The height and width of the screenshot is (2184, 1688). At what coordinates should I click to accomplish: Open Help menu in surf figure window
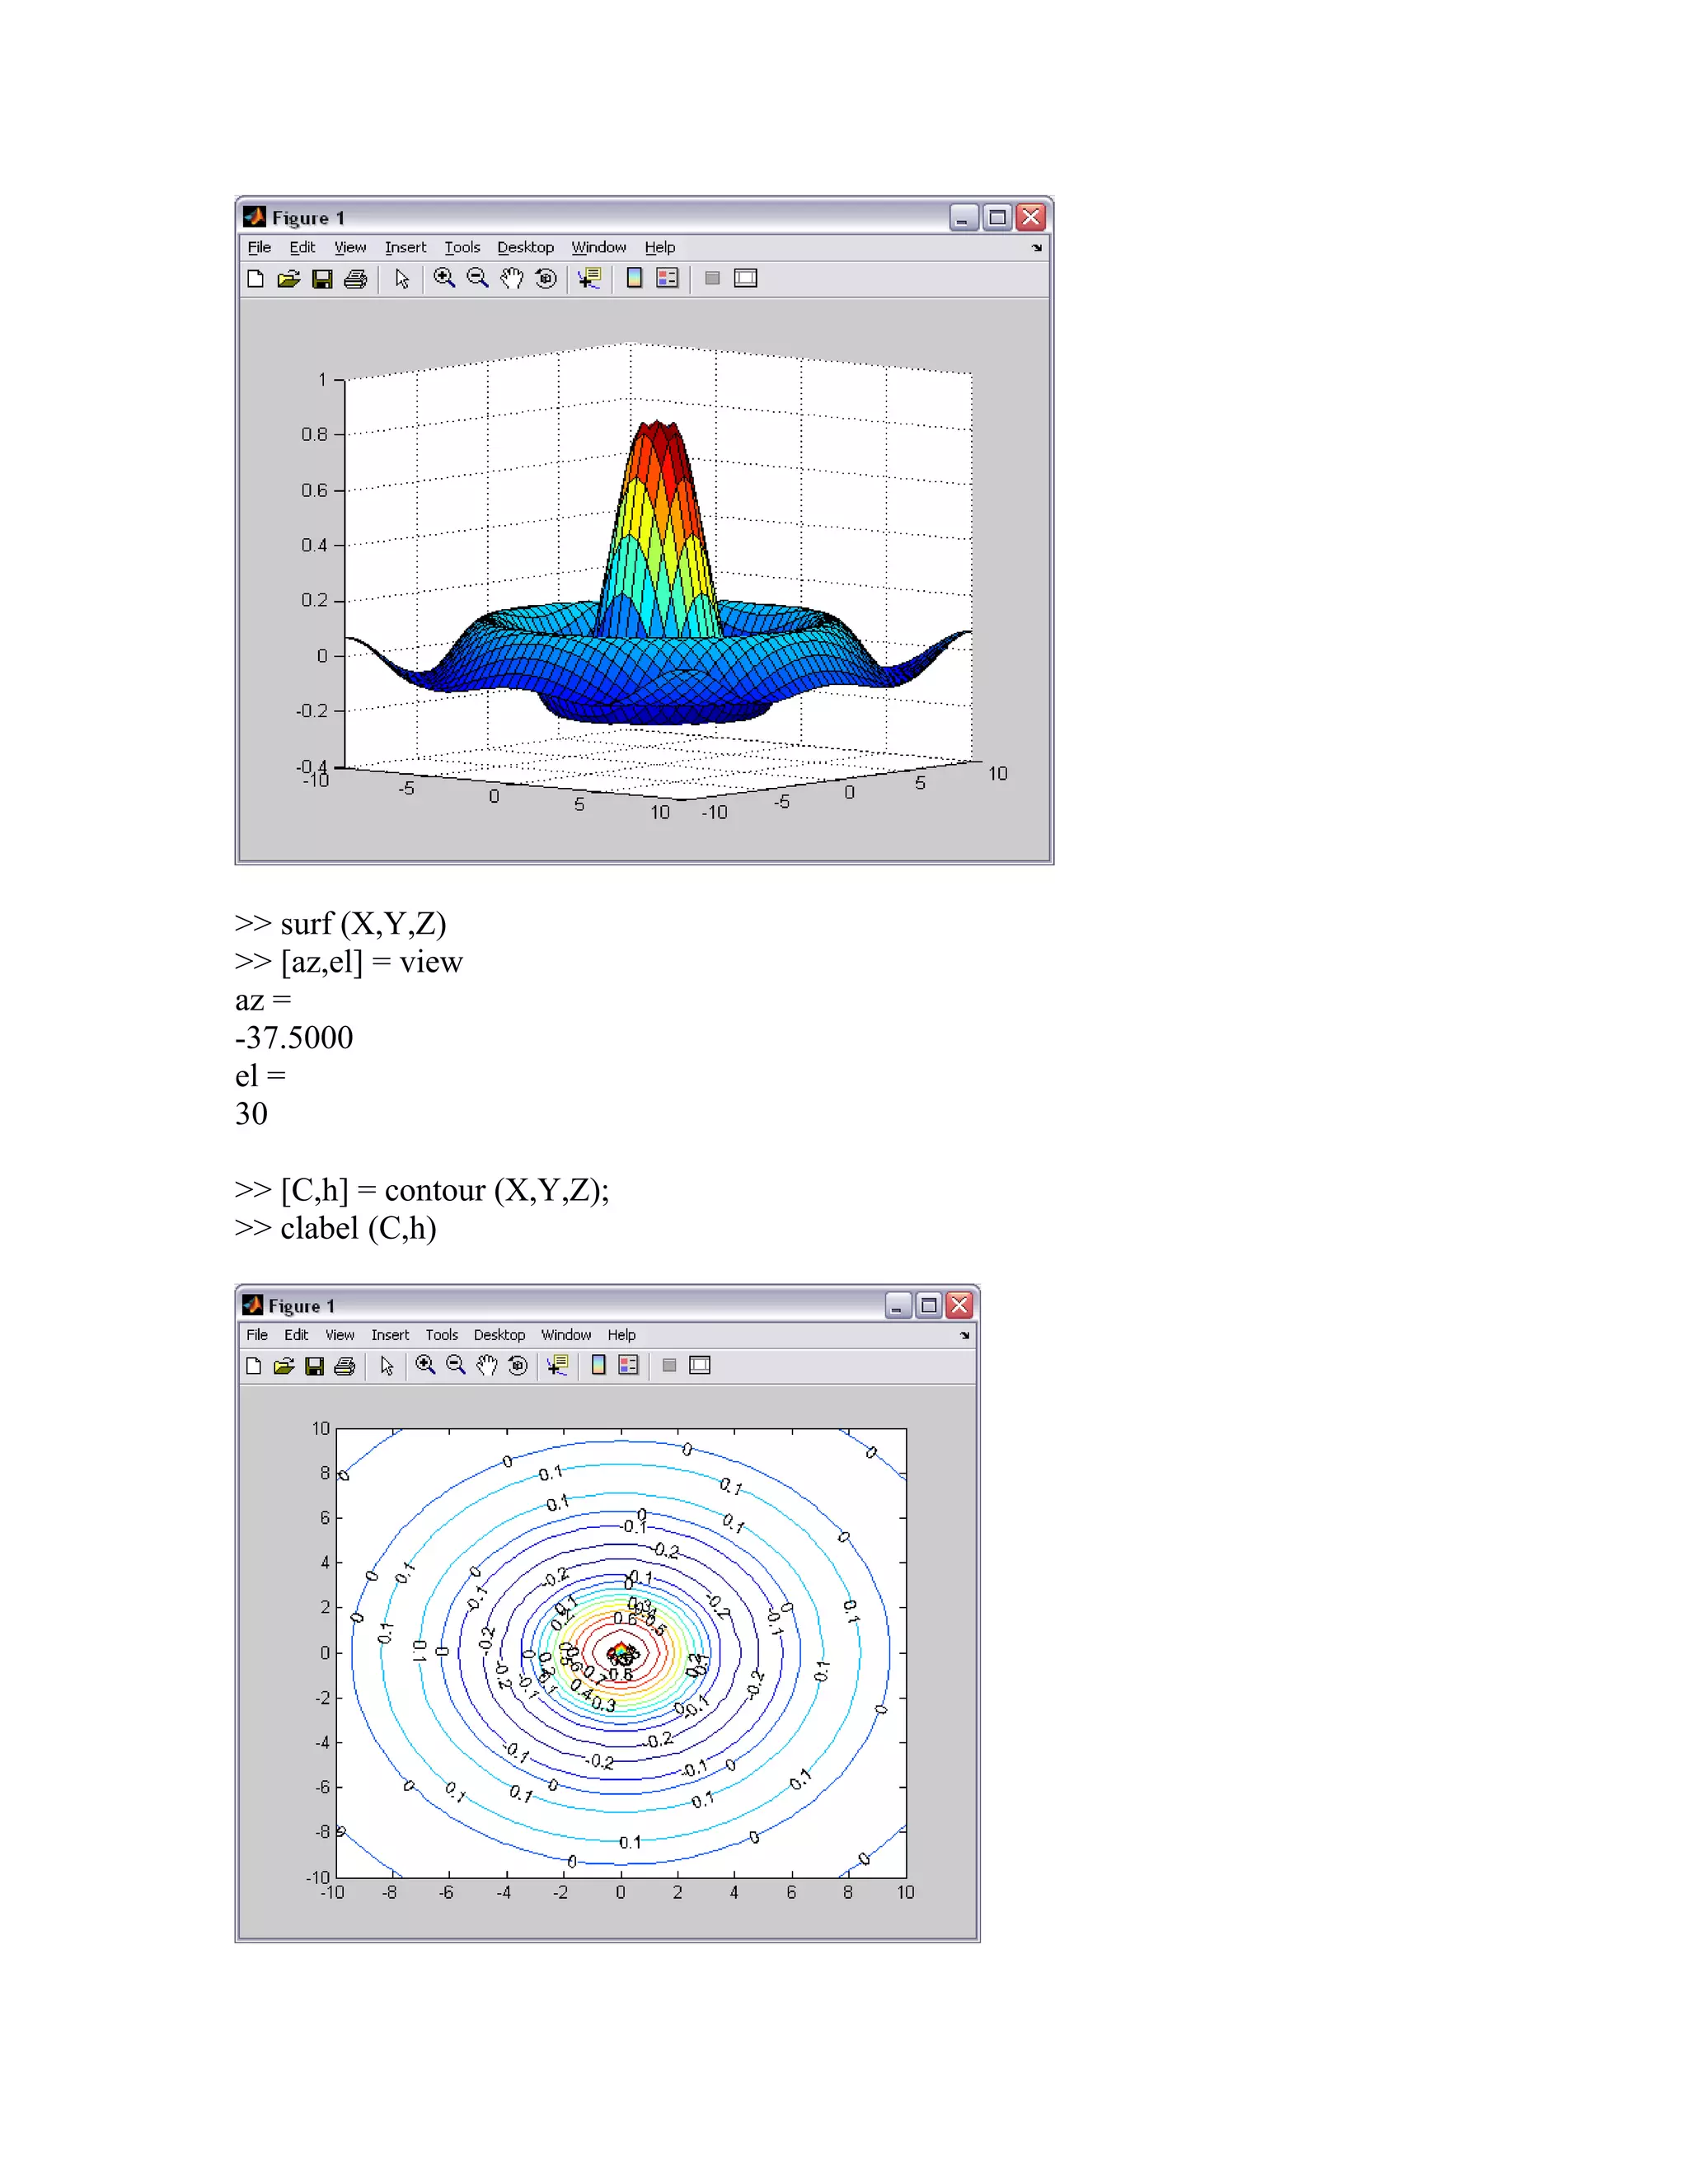coord(659,247)
